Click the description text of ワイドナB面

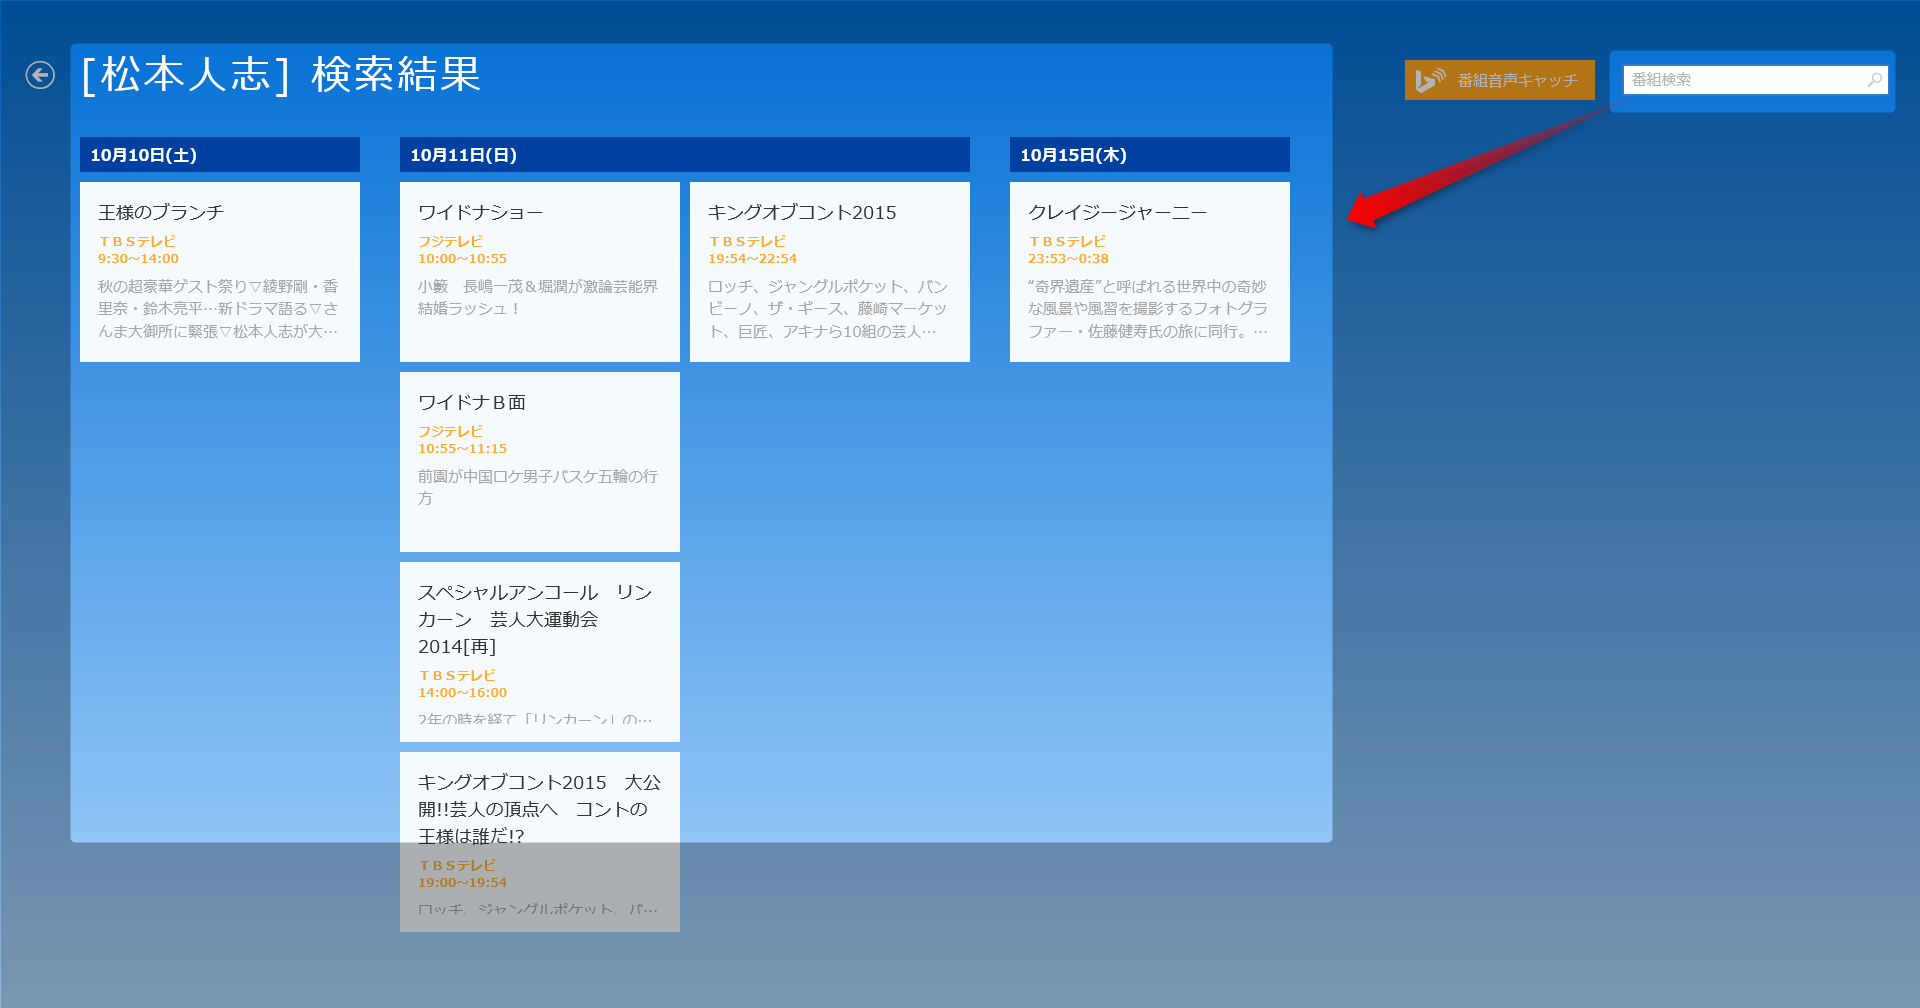[x=538, y=487]
